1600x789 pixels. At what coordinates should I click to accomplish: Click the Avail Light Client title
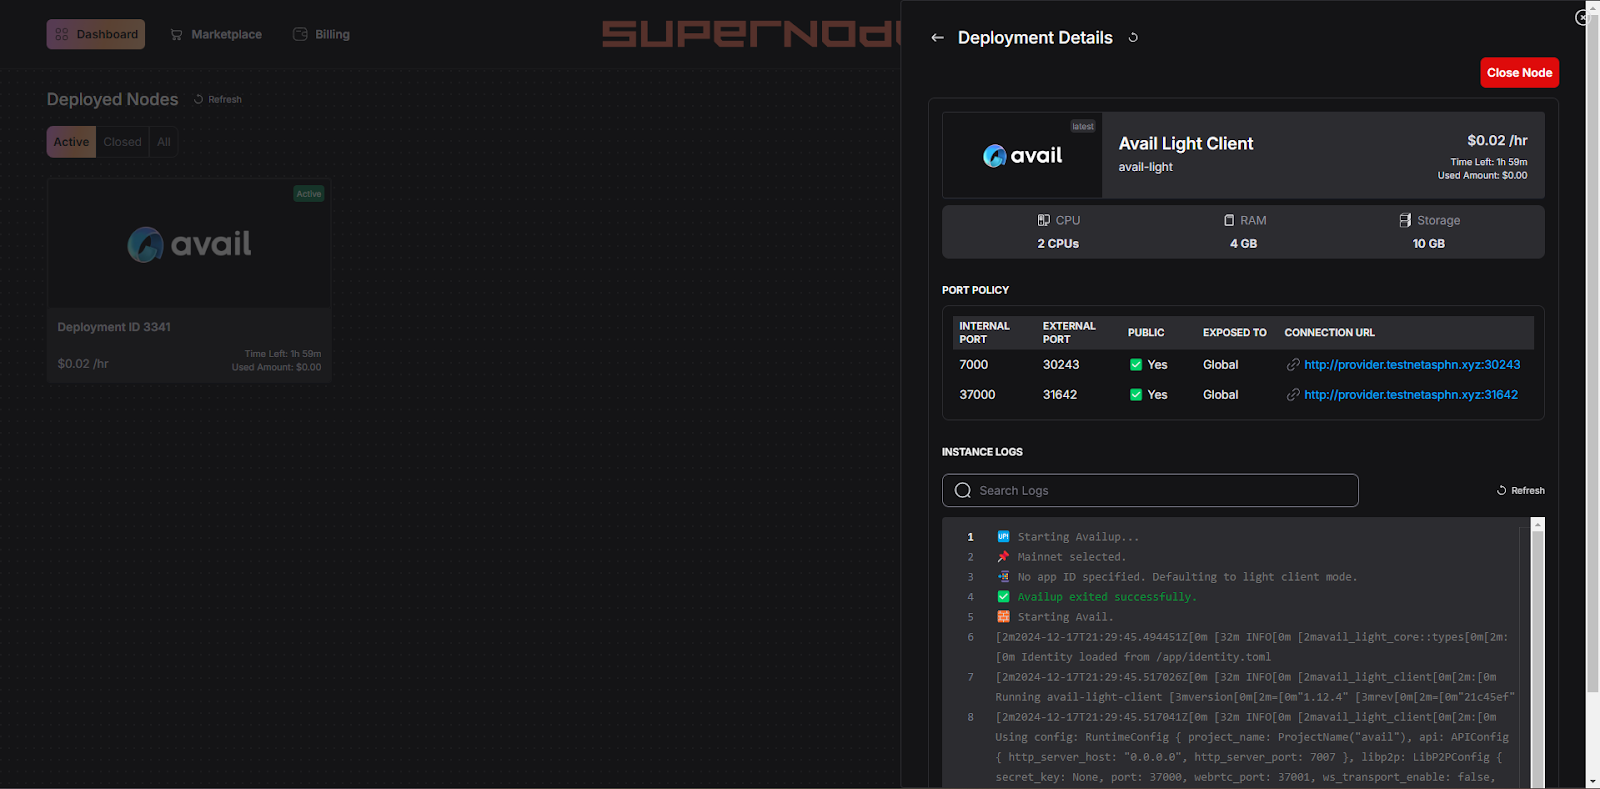point(1185,144)
